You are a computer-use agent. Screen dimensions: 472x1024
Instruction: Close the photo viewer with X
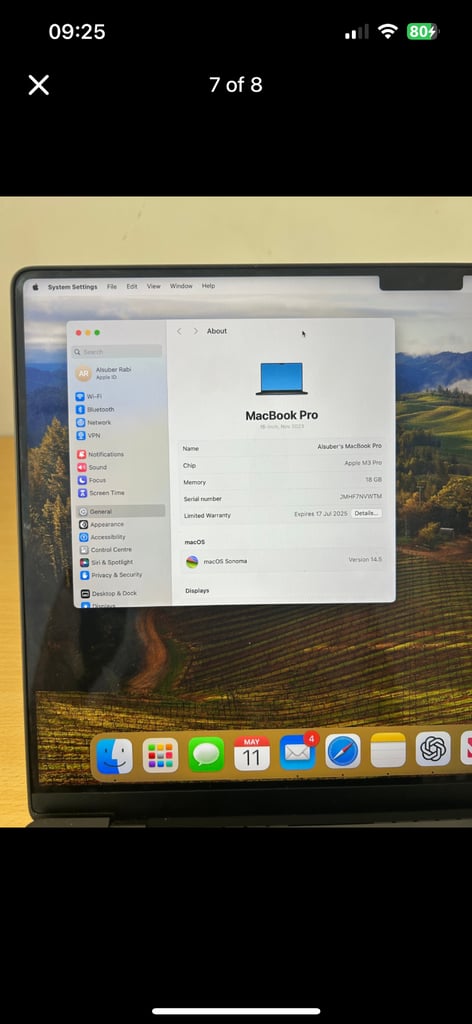39,85
